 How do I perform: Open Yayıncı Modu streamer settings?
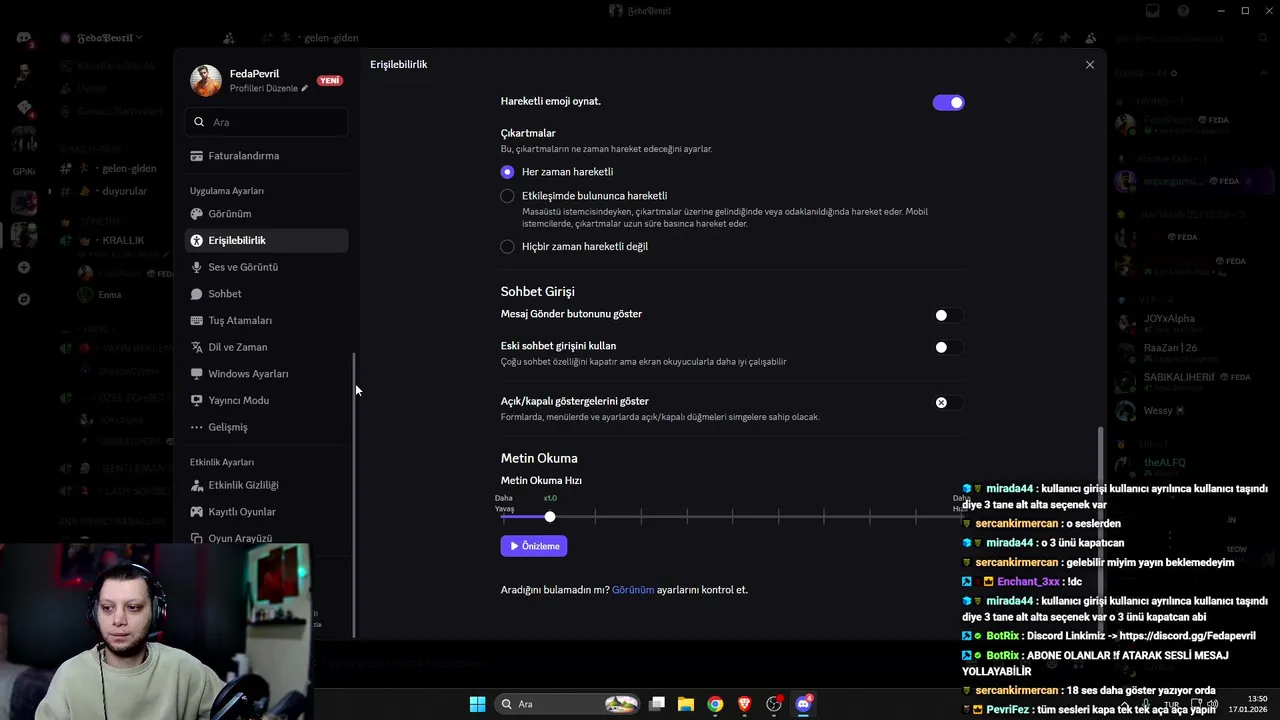click(266, 400)
